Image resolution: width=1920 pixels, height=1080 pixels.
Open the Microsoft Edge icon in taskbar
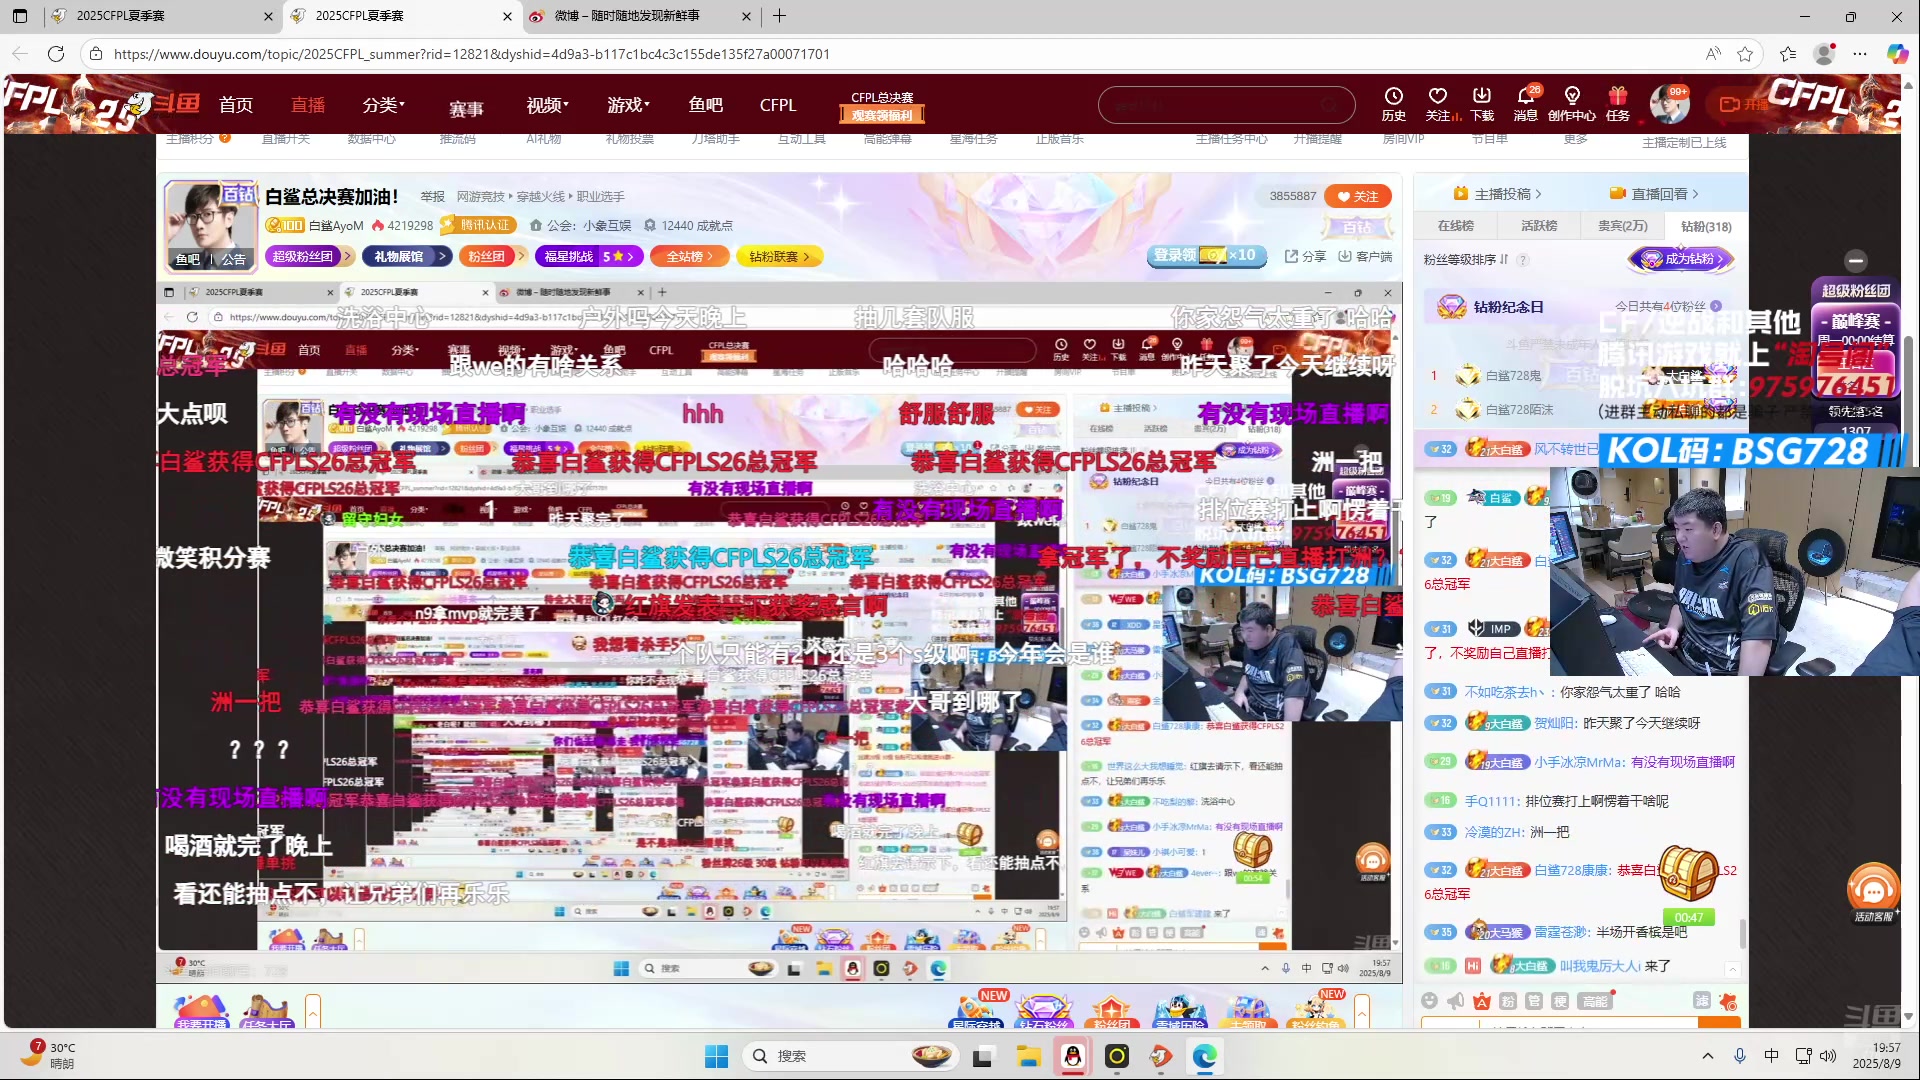[x=1204, y=1056]
